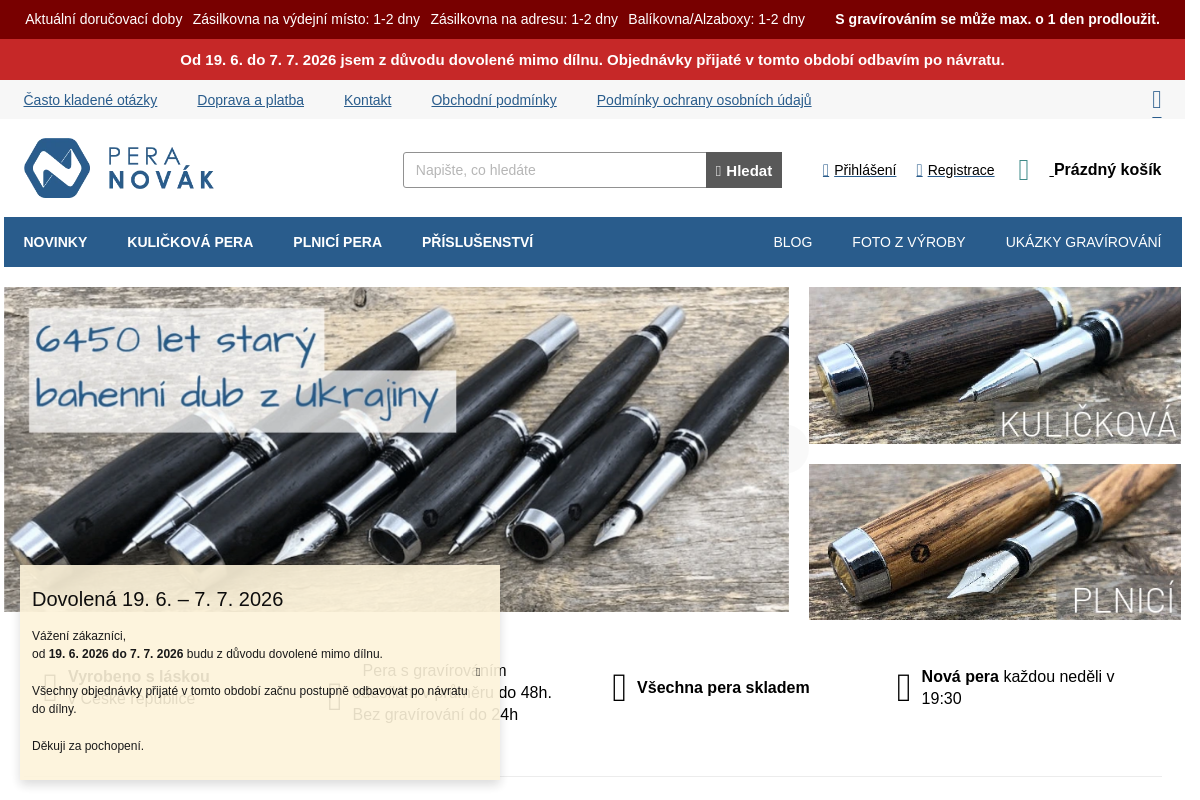
Task: Click the Hledat search button
Action: click(x=744, y=170)
